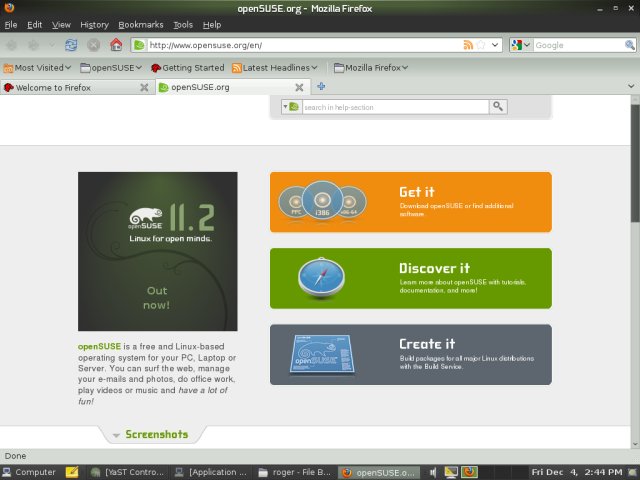Click the compass icon in Discover it
The height and width of the screenshot is (480, 640).
tap(322, 277)
